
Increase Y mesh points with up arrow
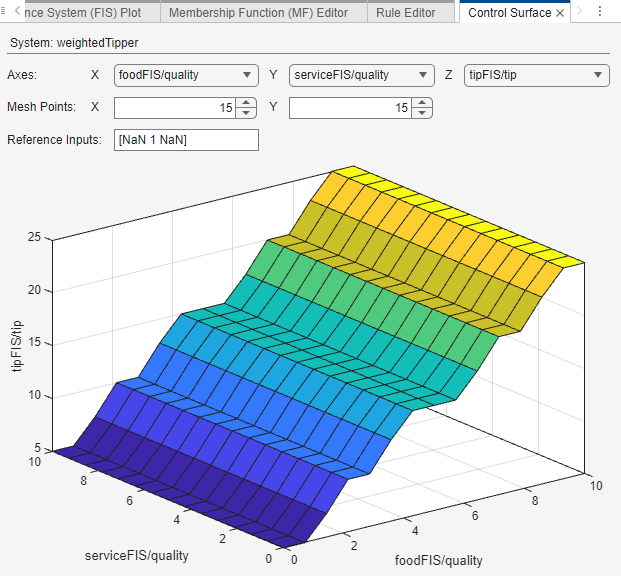(422, 103)
